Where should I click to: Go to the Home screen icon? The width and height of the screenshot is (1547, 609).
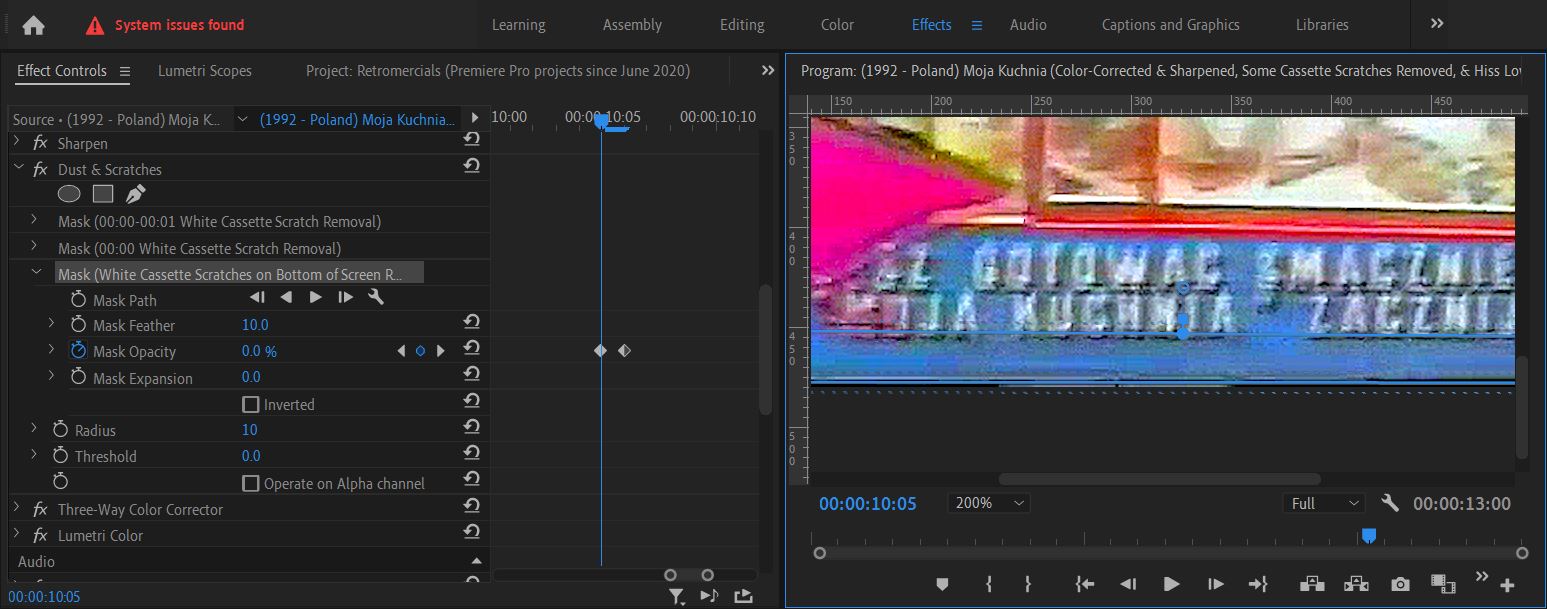coord(33,25)
